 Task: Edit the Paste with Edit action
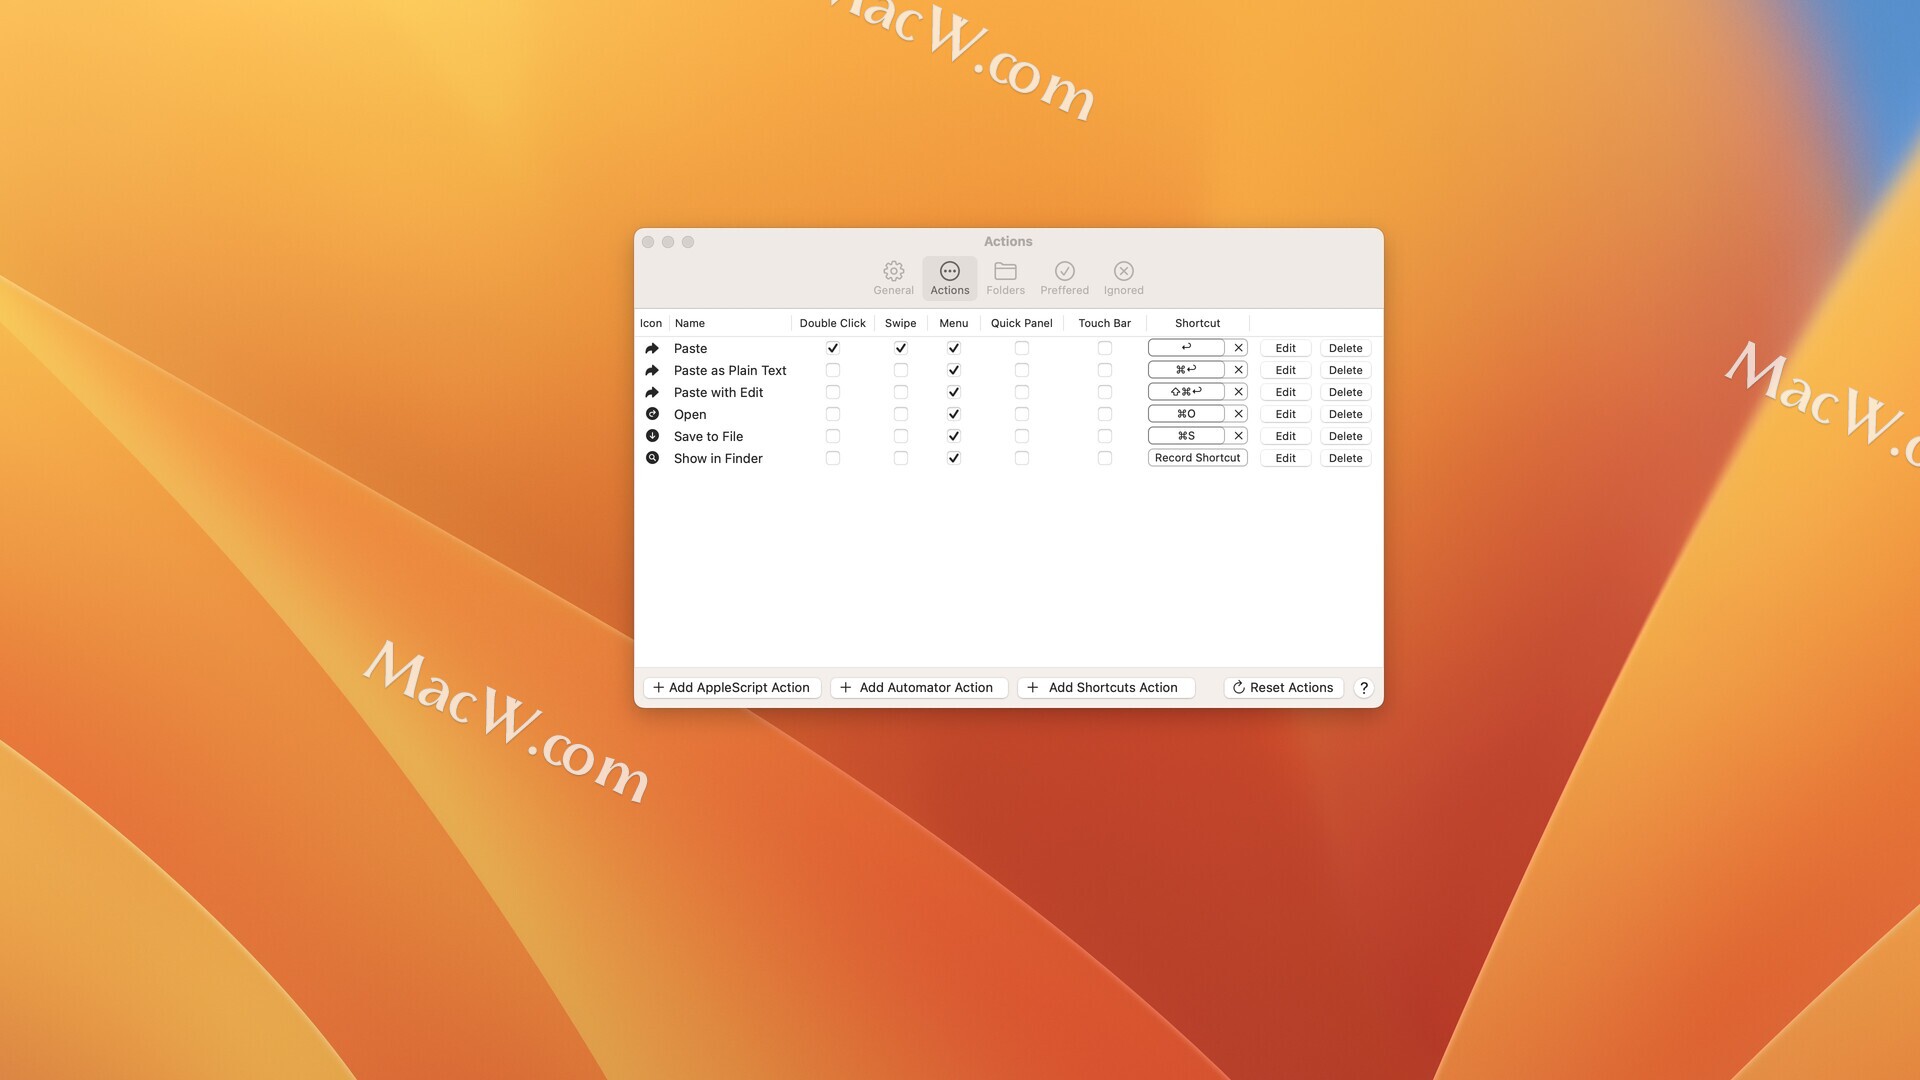1285,392
